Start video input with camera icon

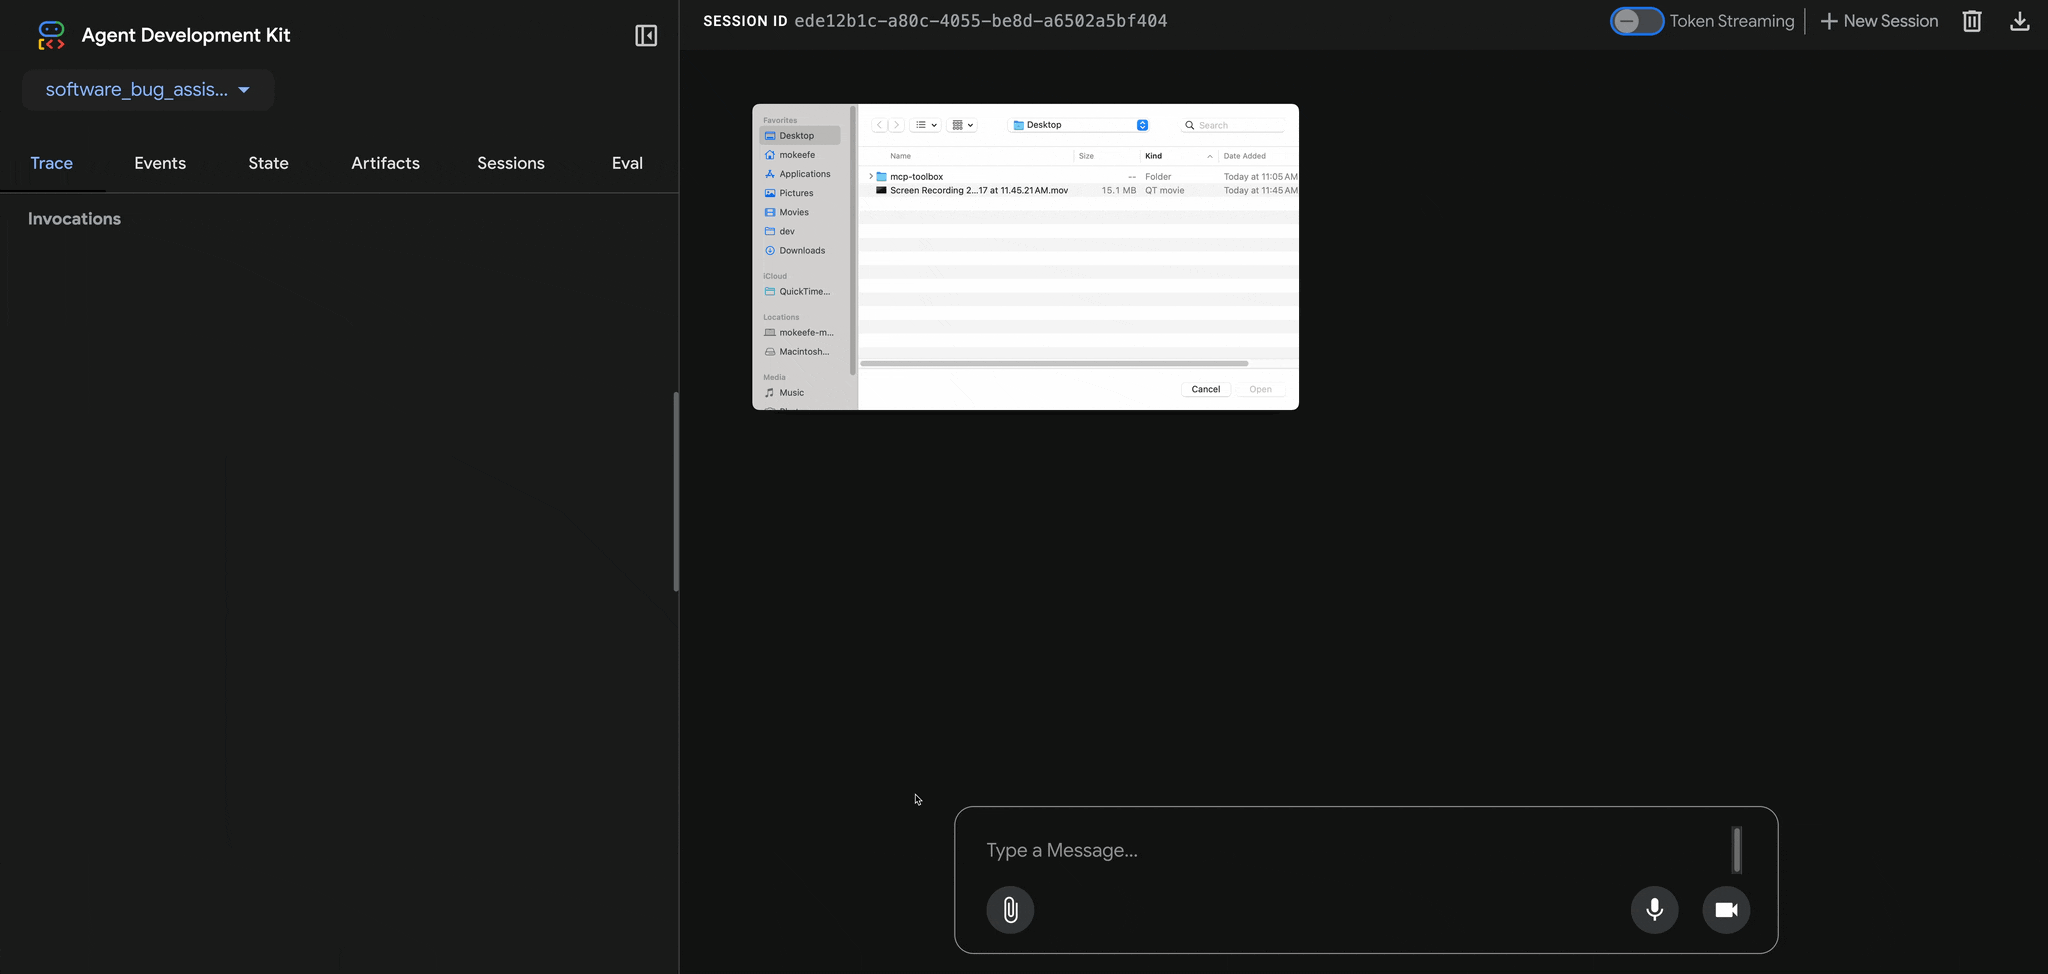coord(1726,910)
